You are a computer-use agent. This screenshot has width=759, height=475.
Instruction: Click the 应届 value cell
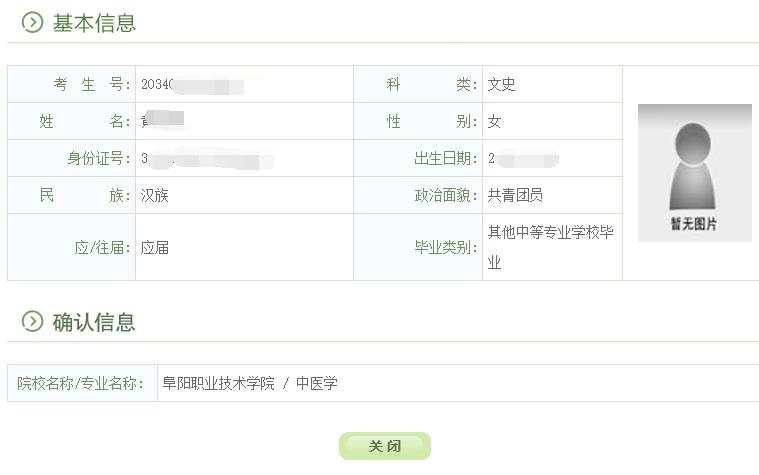point(155,247)
